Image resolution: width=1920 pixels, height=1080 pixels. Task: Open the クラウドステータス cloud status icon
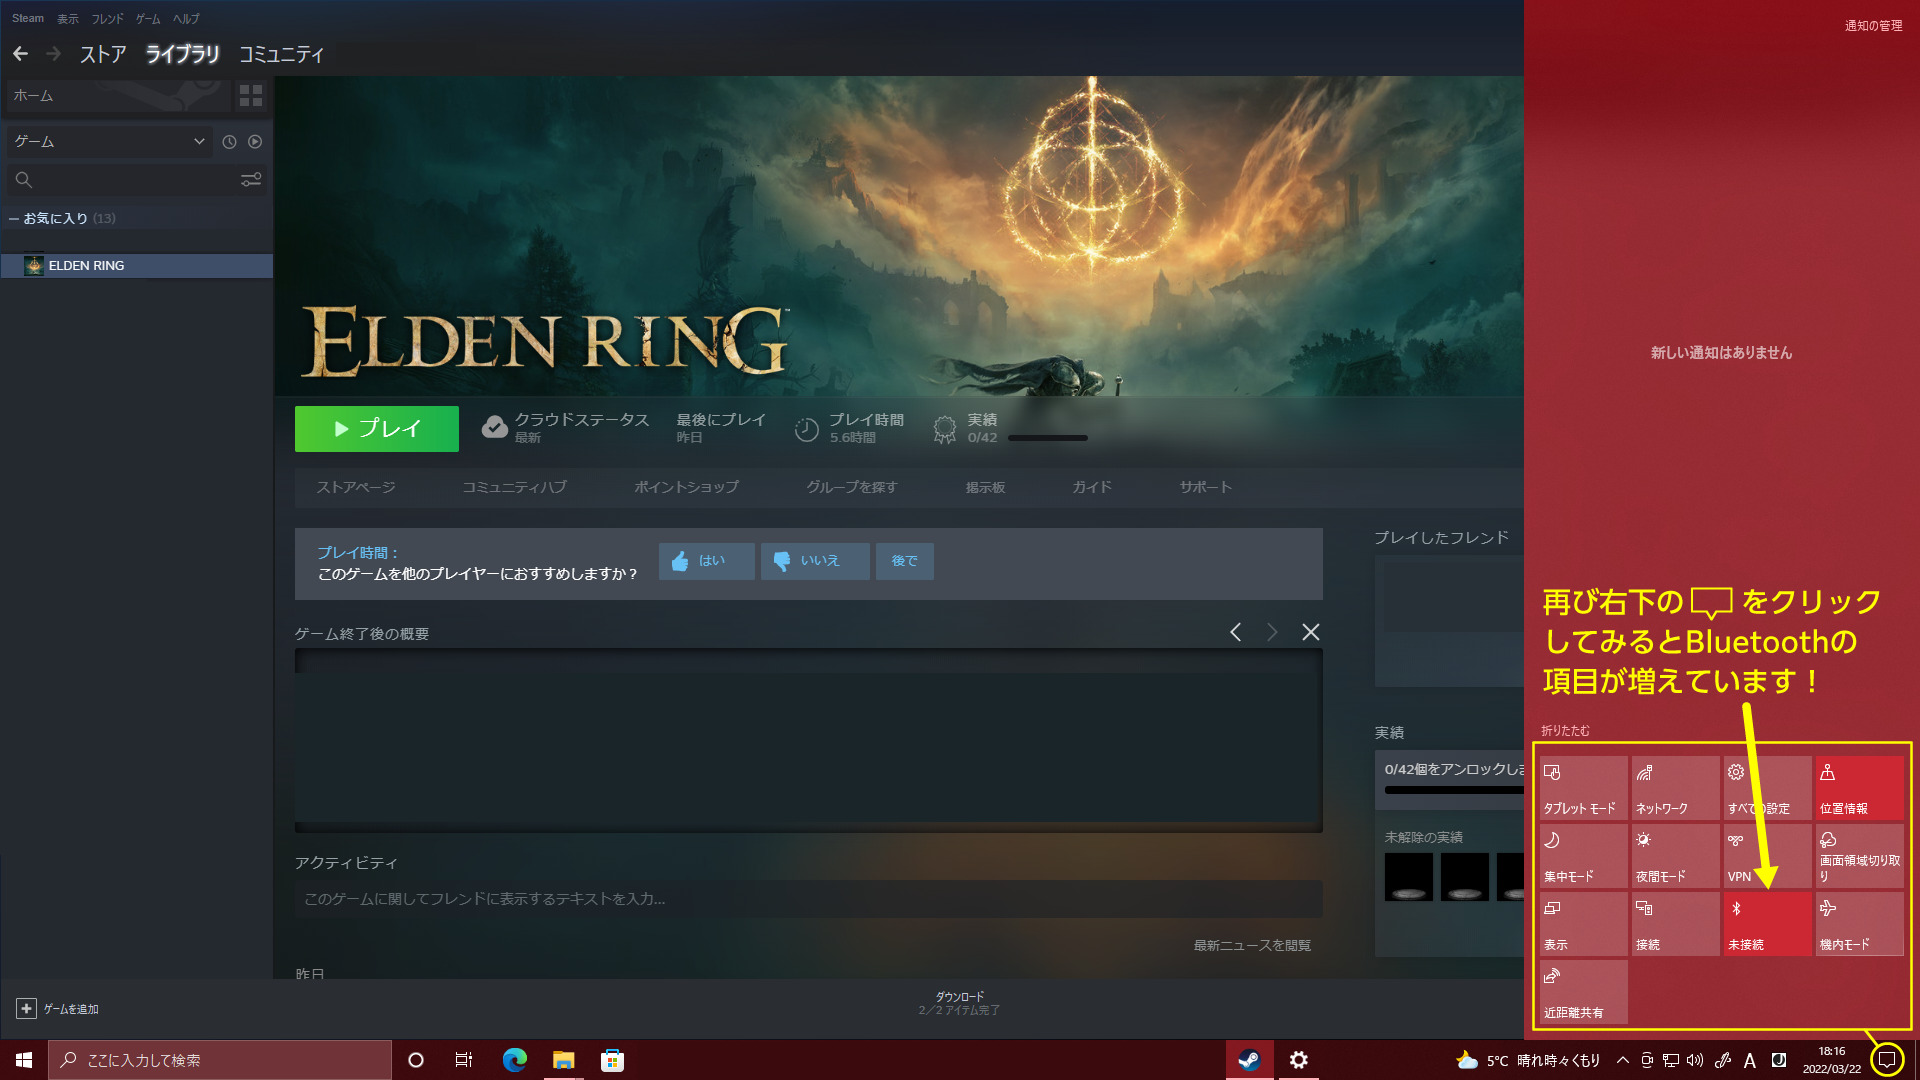click(x=495, y=428)
